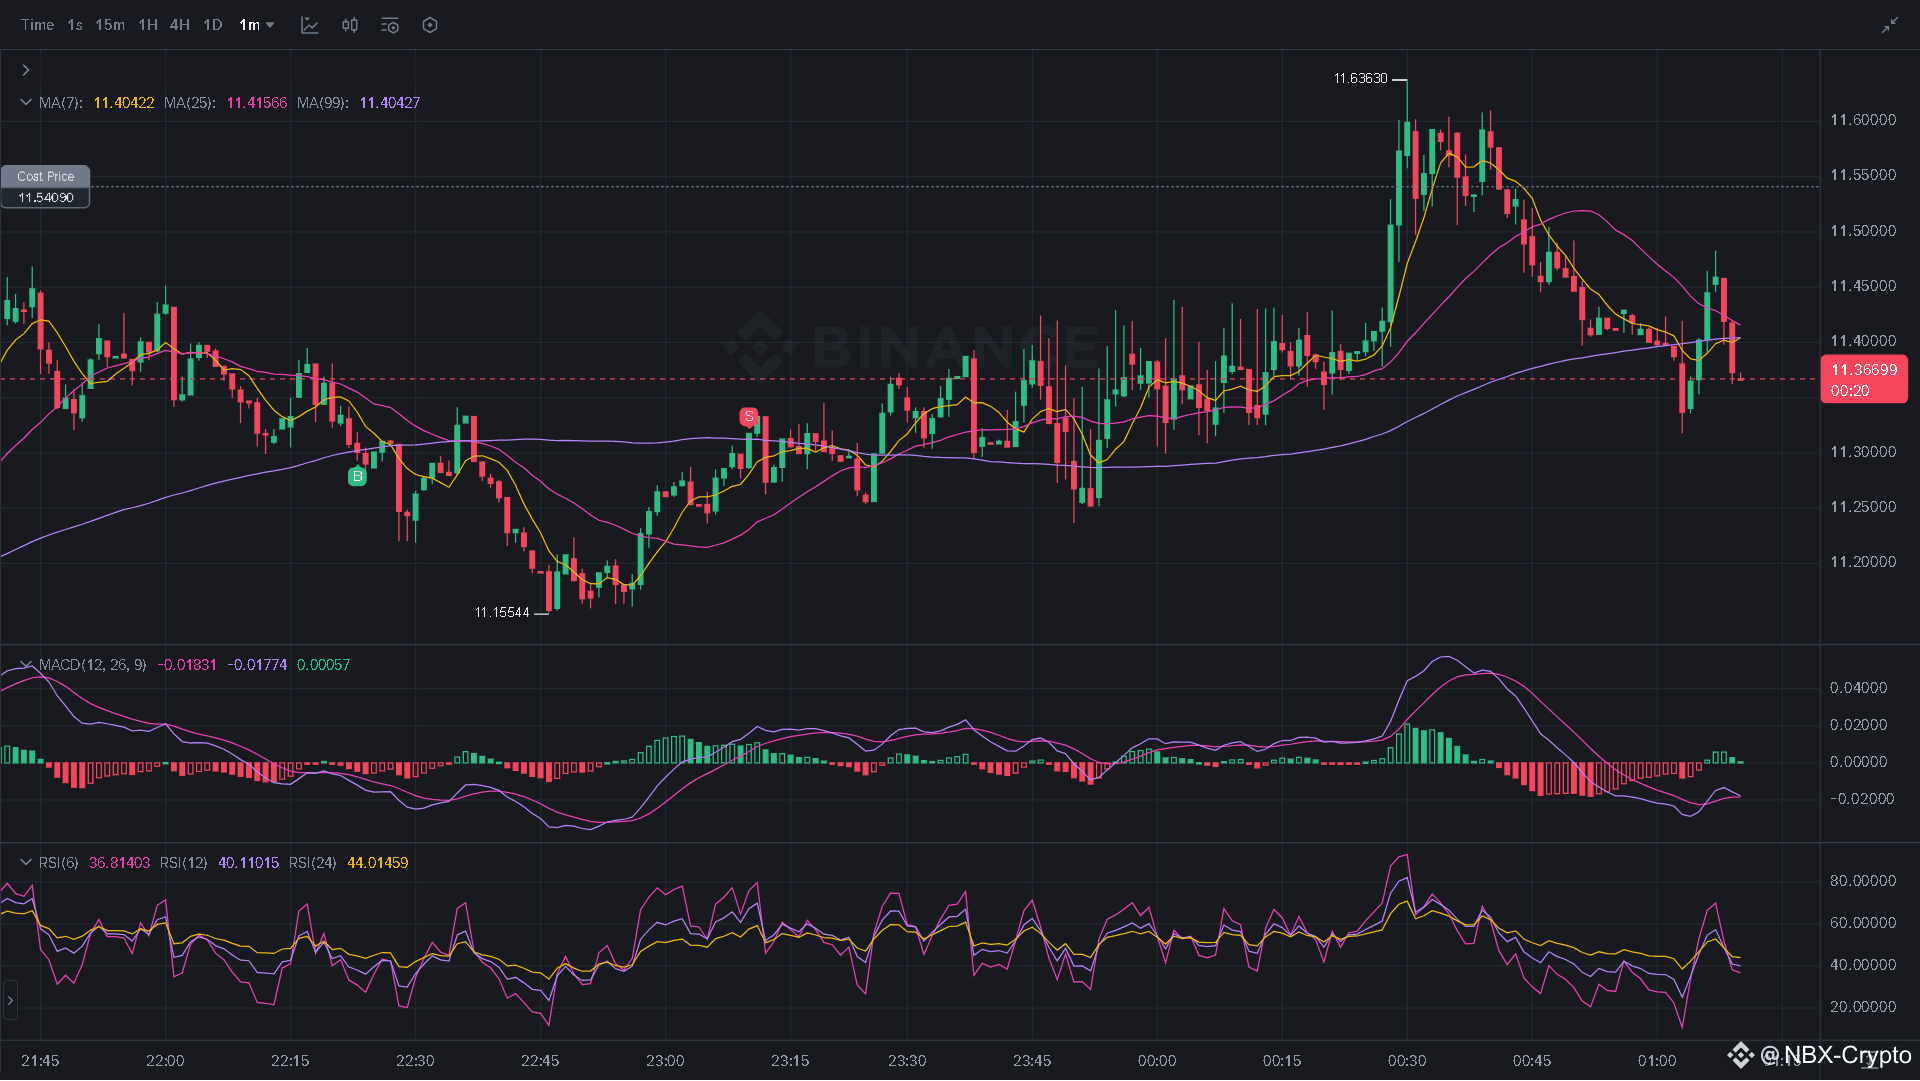The height and width of the screenshot is (1081, 1920).
Task: Collapse the MACD indicator legend
Action: pyautogui.click(x=26, y=664)
